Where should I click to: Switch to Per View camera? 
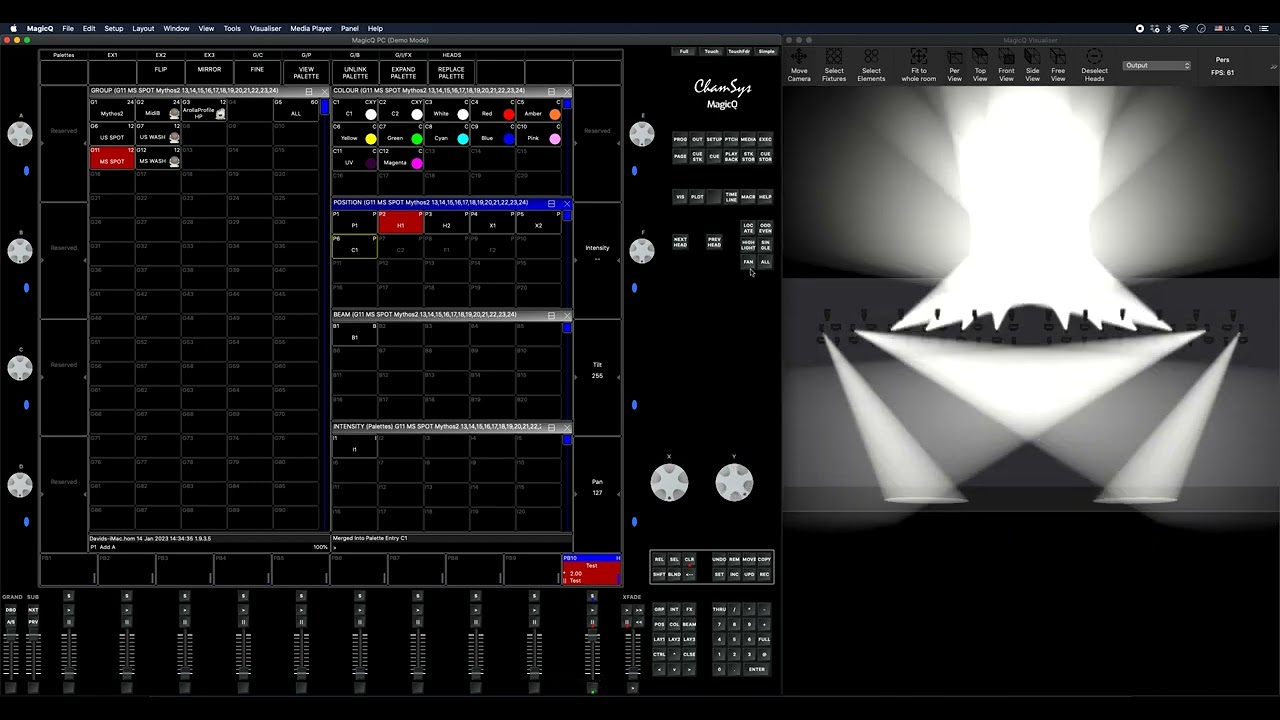954,66
